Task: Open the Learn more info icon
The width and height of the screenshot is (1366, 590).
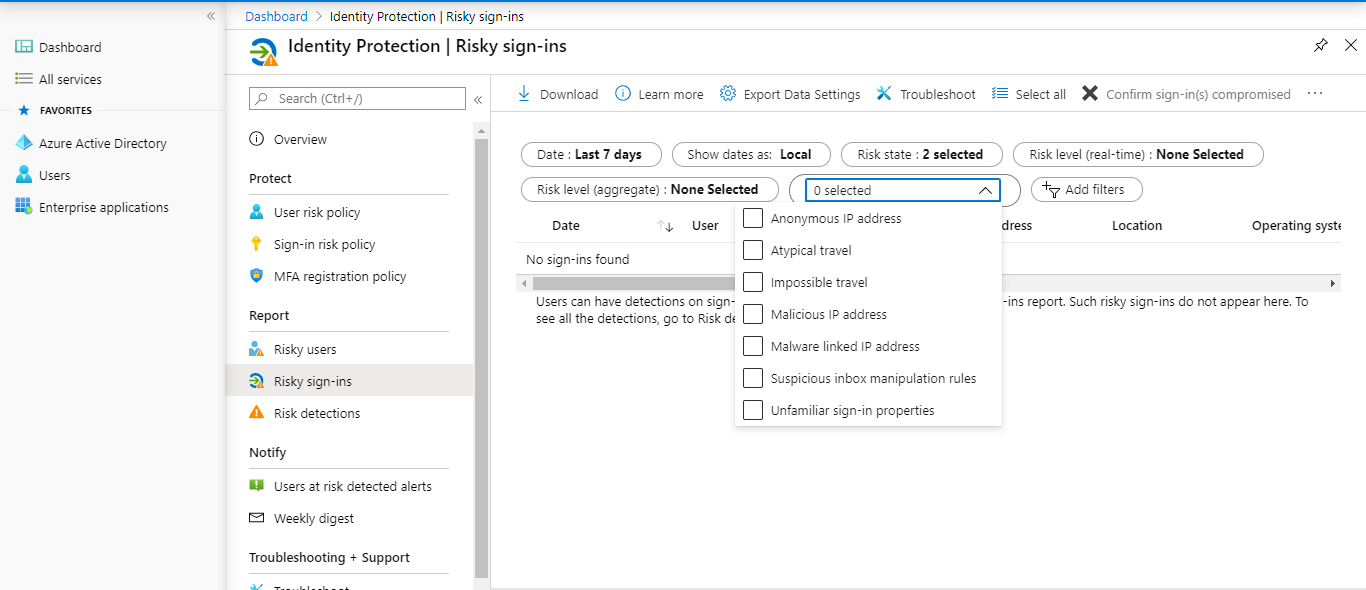Action: tap(624, 93)
